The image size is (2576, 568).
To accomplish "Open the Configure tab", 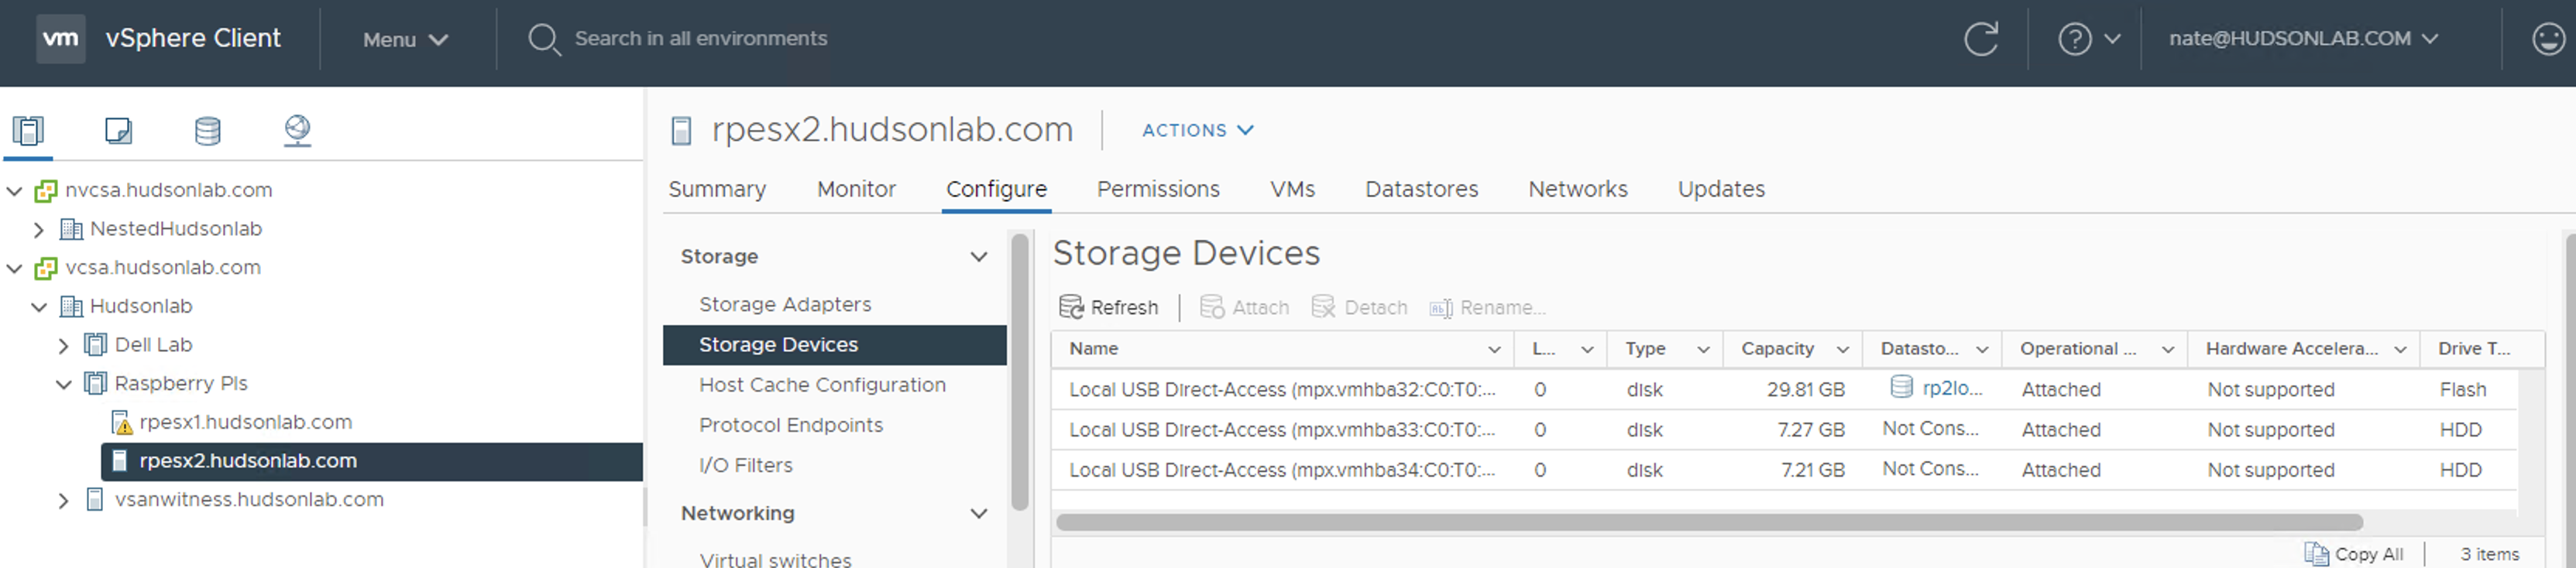I will click(996, 189).
